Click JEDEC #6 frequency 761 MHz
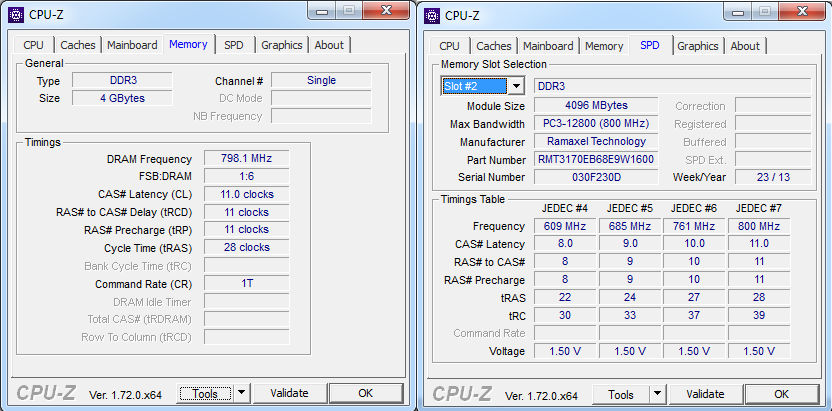The image size is (832, 411). coord(694,226)
